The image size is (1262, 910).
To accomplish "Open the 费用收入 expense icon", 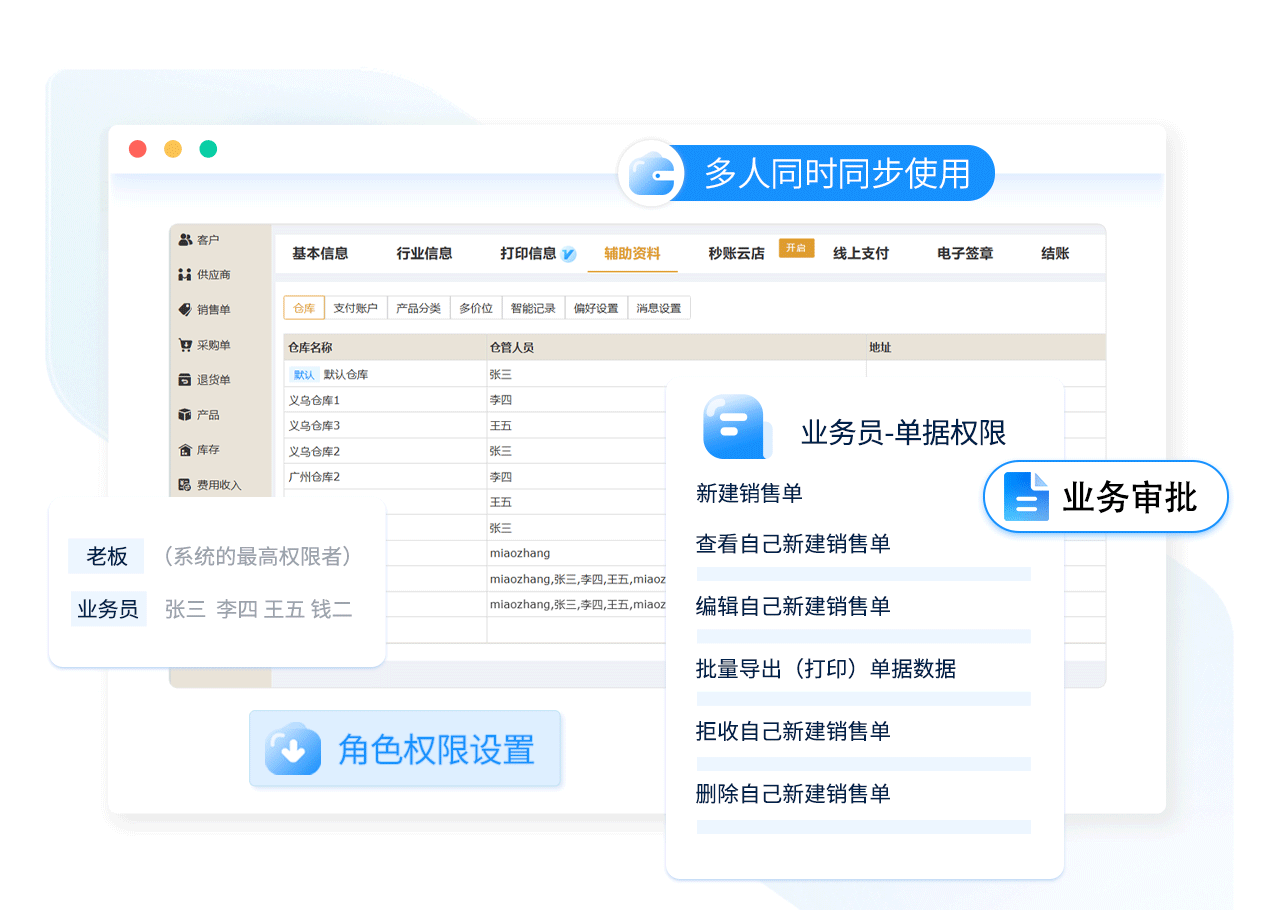I will (185, 485).
